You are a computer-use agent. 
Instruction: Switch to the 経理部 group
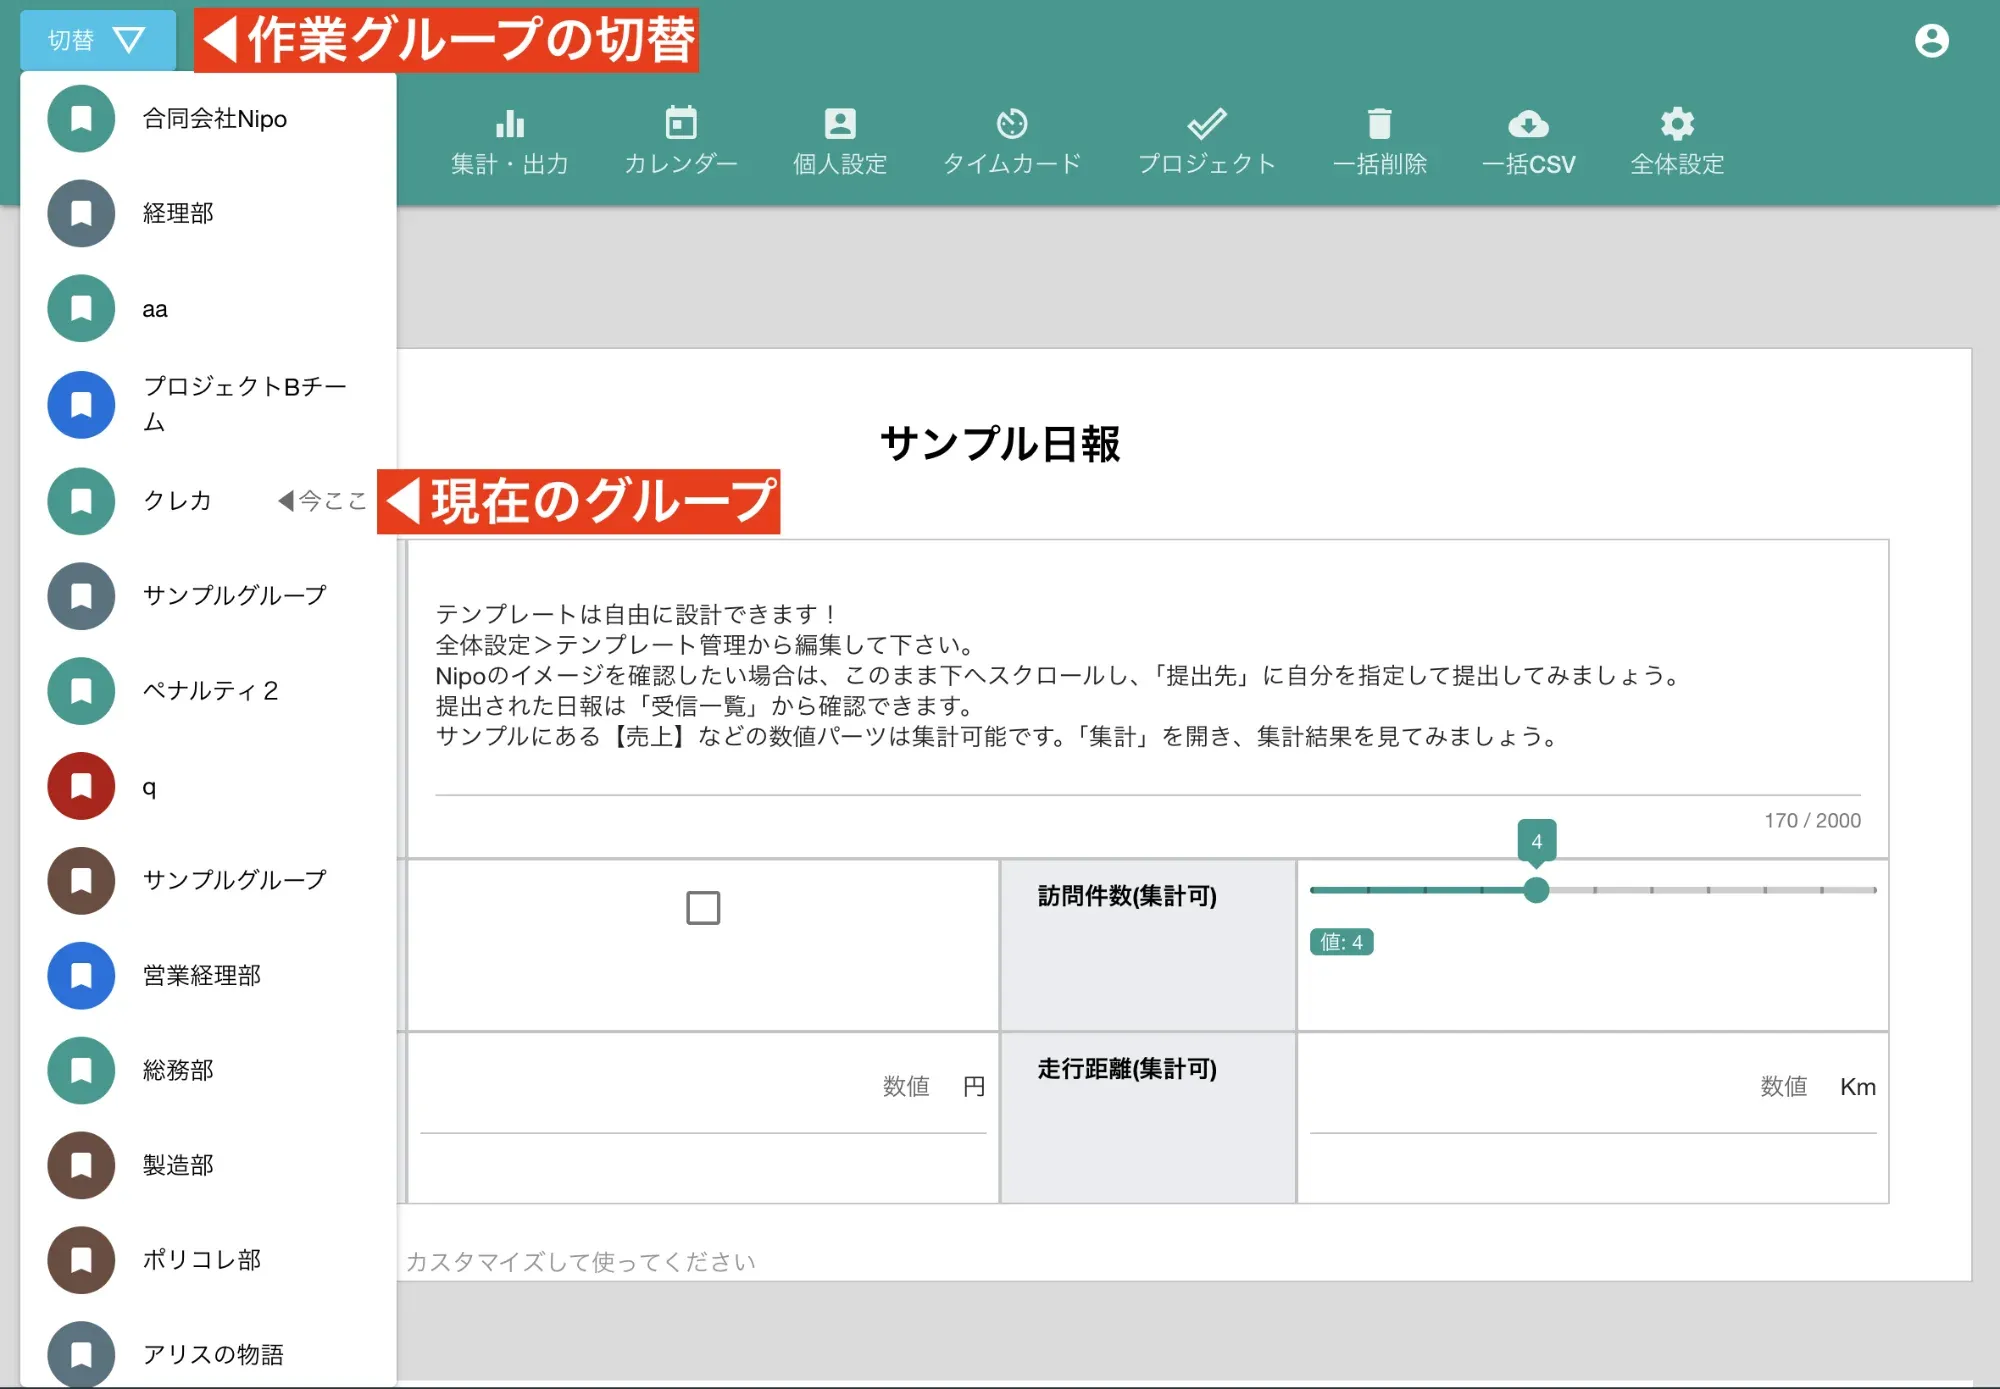pos(180,213)
